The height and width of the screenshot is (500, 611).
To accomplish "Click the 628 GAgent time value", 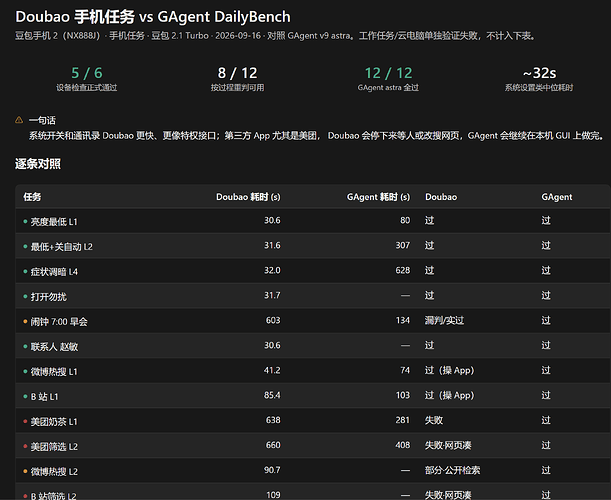I will tap(403, 270).
